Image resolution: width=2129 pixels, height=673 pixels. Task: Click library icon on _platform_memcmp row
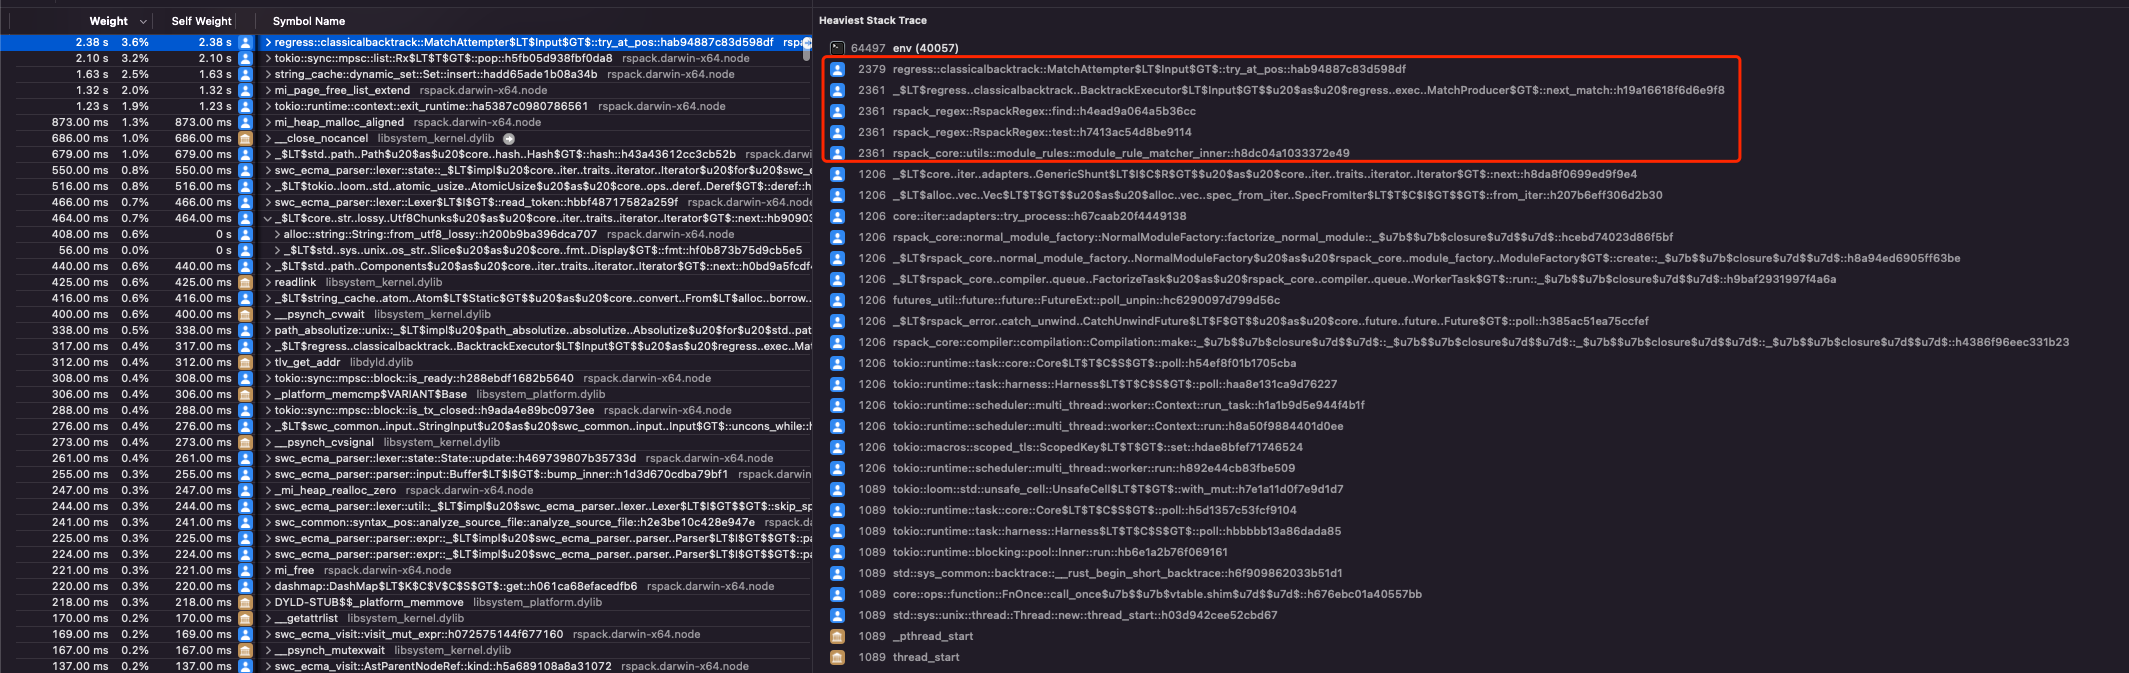pos(245,394)
